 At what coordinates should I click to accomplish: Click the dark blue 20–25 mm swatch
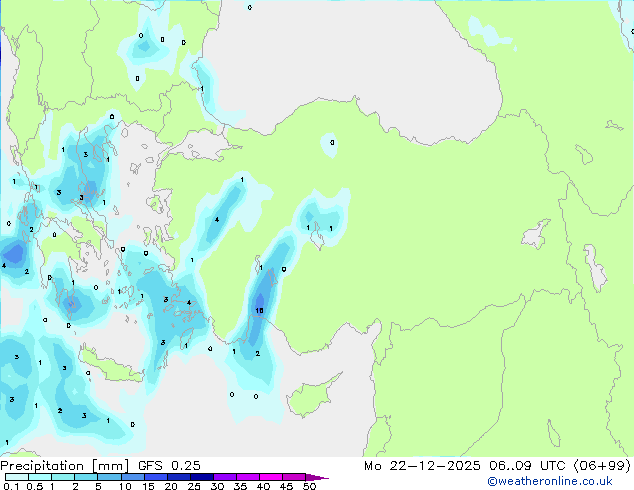tap(182, 477)
